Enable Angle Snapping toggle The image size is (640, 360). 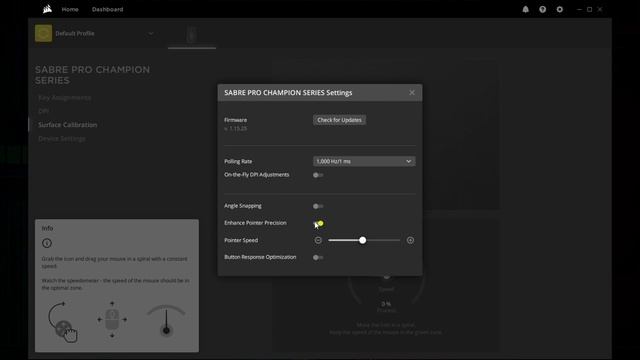(x=318, y=206)
